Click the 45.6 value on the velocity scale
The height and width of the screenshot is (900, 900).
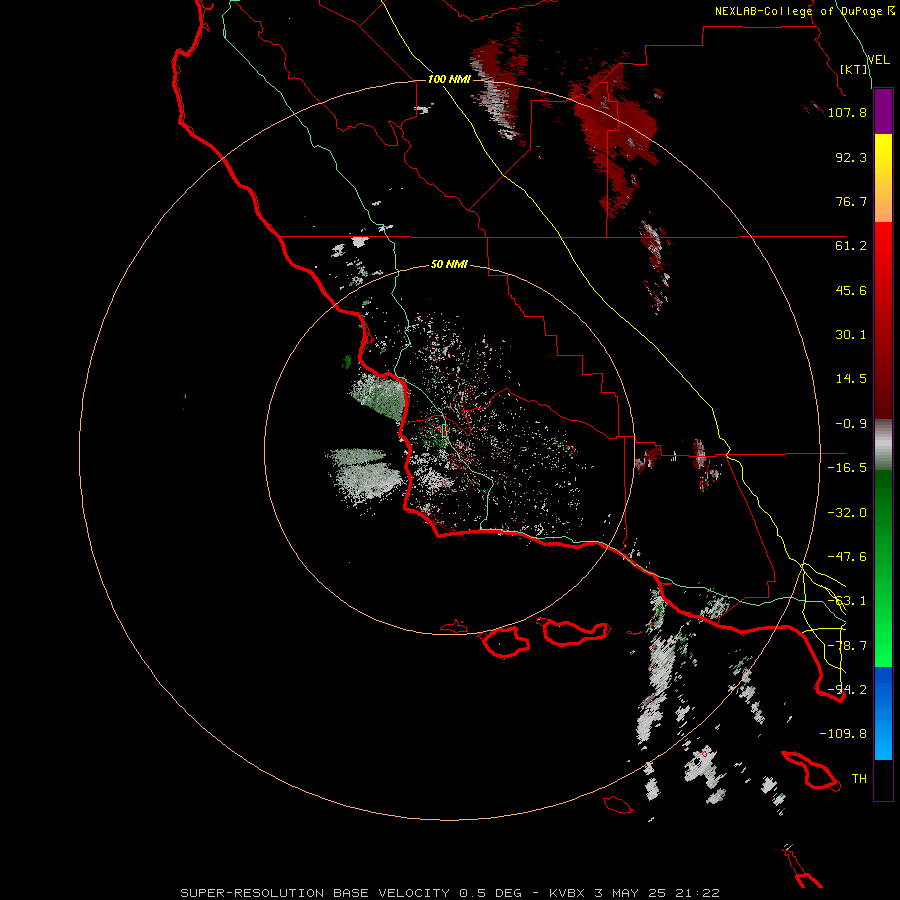coord(851,290)
